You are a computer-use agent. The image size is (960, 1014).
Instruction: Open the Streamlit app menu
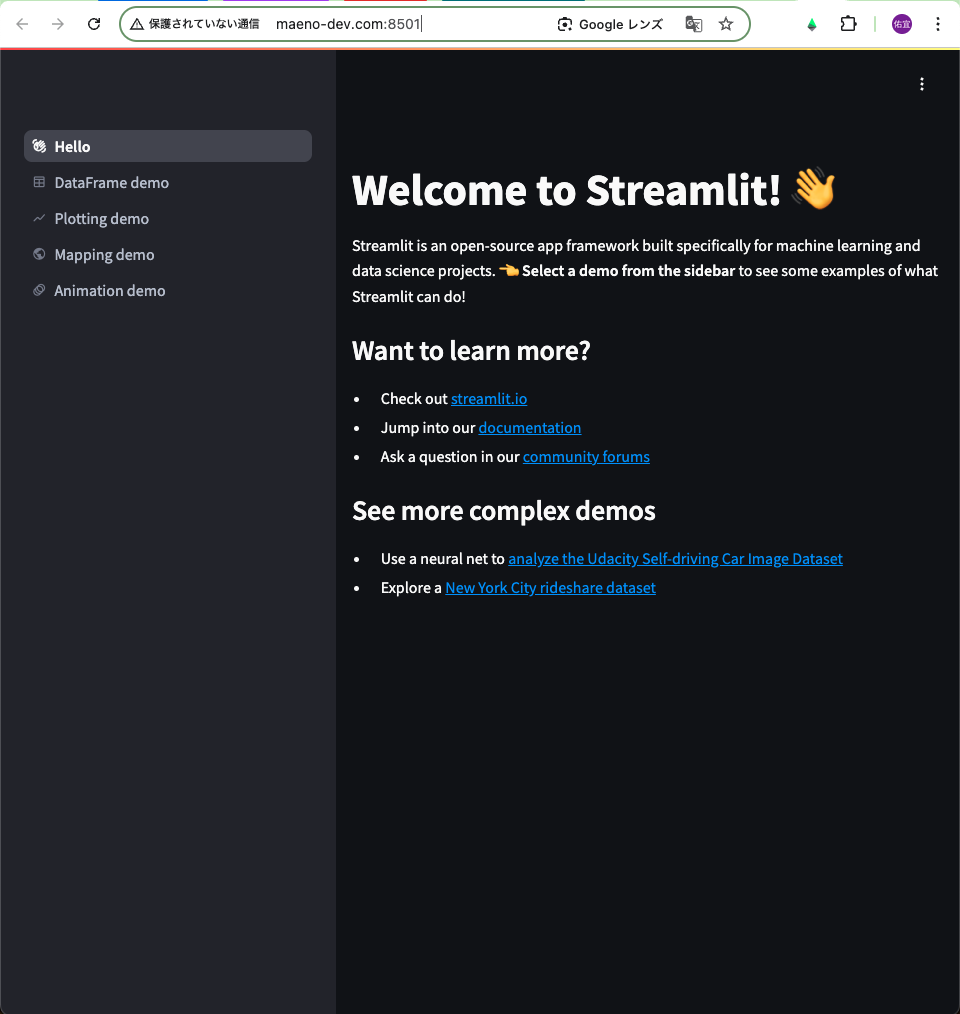tap(922, 84)
